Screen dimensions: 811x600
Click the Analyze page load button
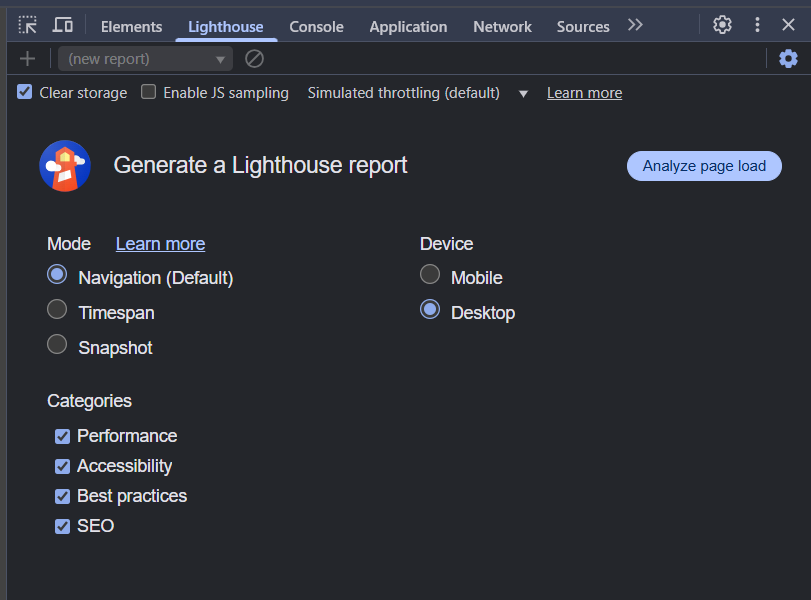pos(704,166)
